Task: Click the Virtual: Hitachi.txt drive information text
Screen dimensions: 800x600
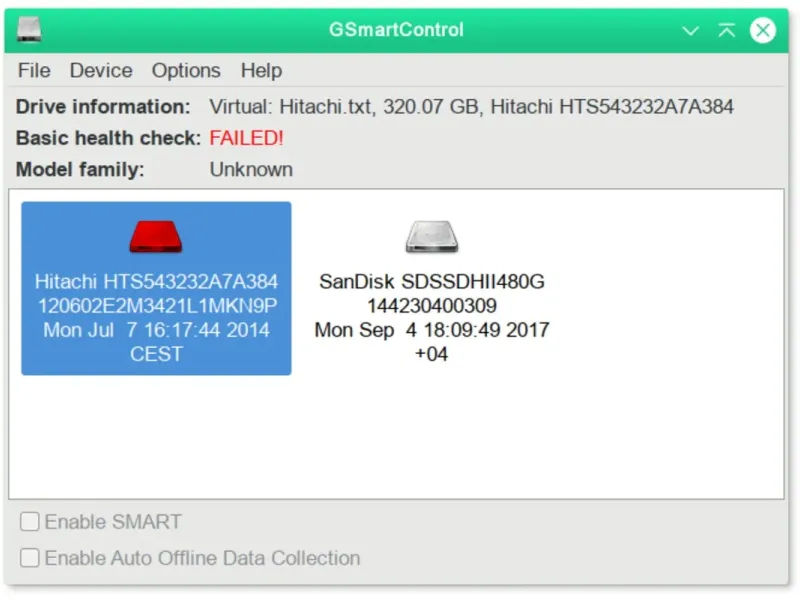Action: click(x=471, y=107)
